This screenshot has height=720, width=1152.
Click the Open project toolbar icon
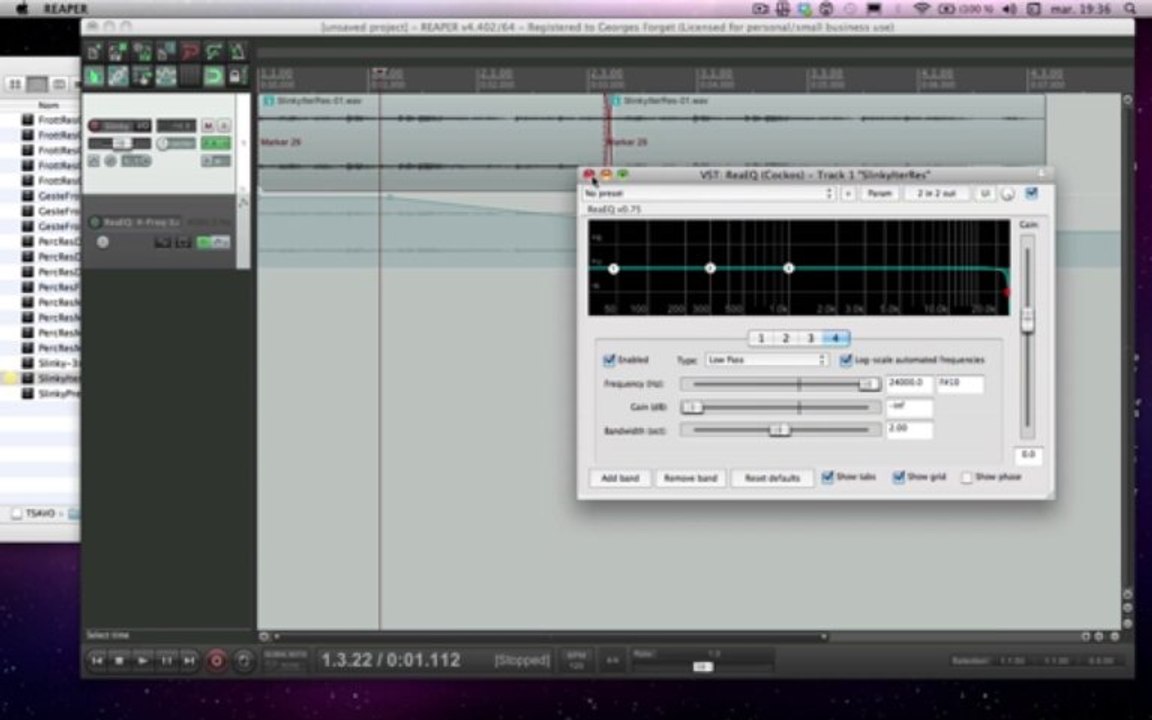[x=118, y=51]
